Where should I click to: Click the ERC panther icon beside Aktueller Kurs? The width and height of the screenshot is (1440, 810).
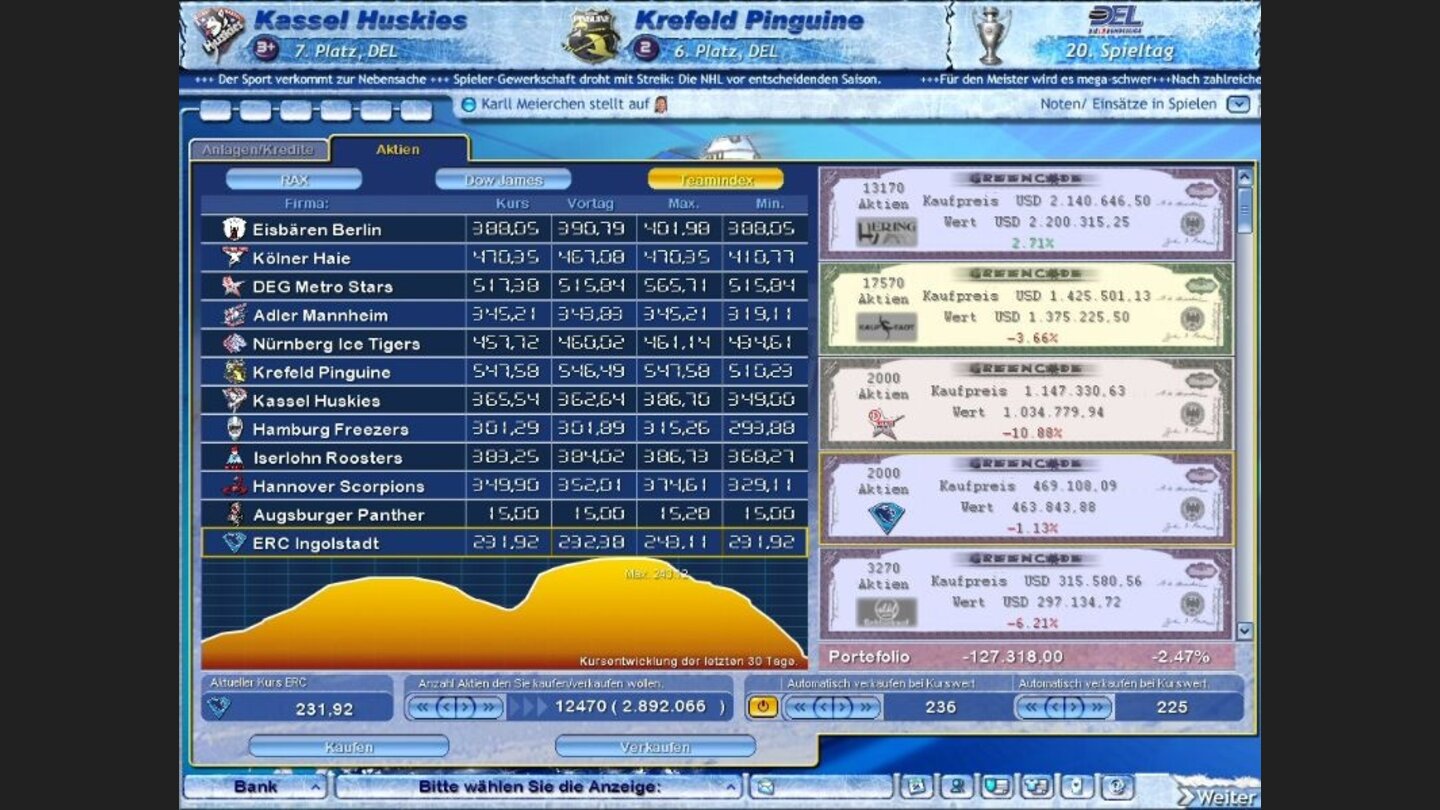(218, 707)
